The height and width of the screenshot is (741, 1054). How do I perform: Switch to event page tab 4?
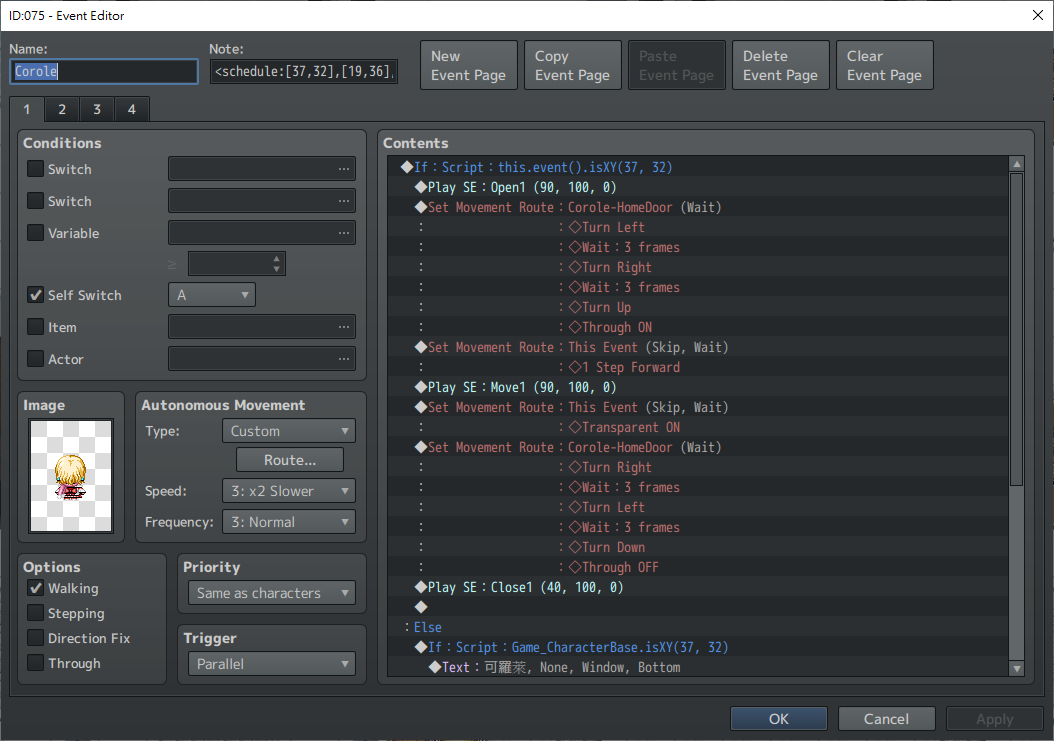(x=132, y=109)
